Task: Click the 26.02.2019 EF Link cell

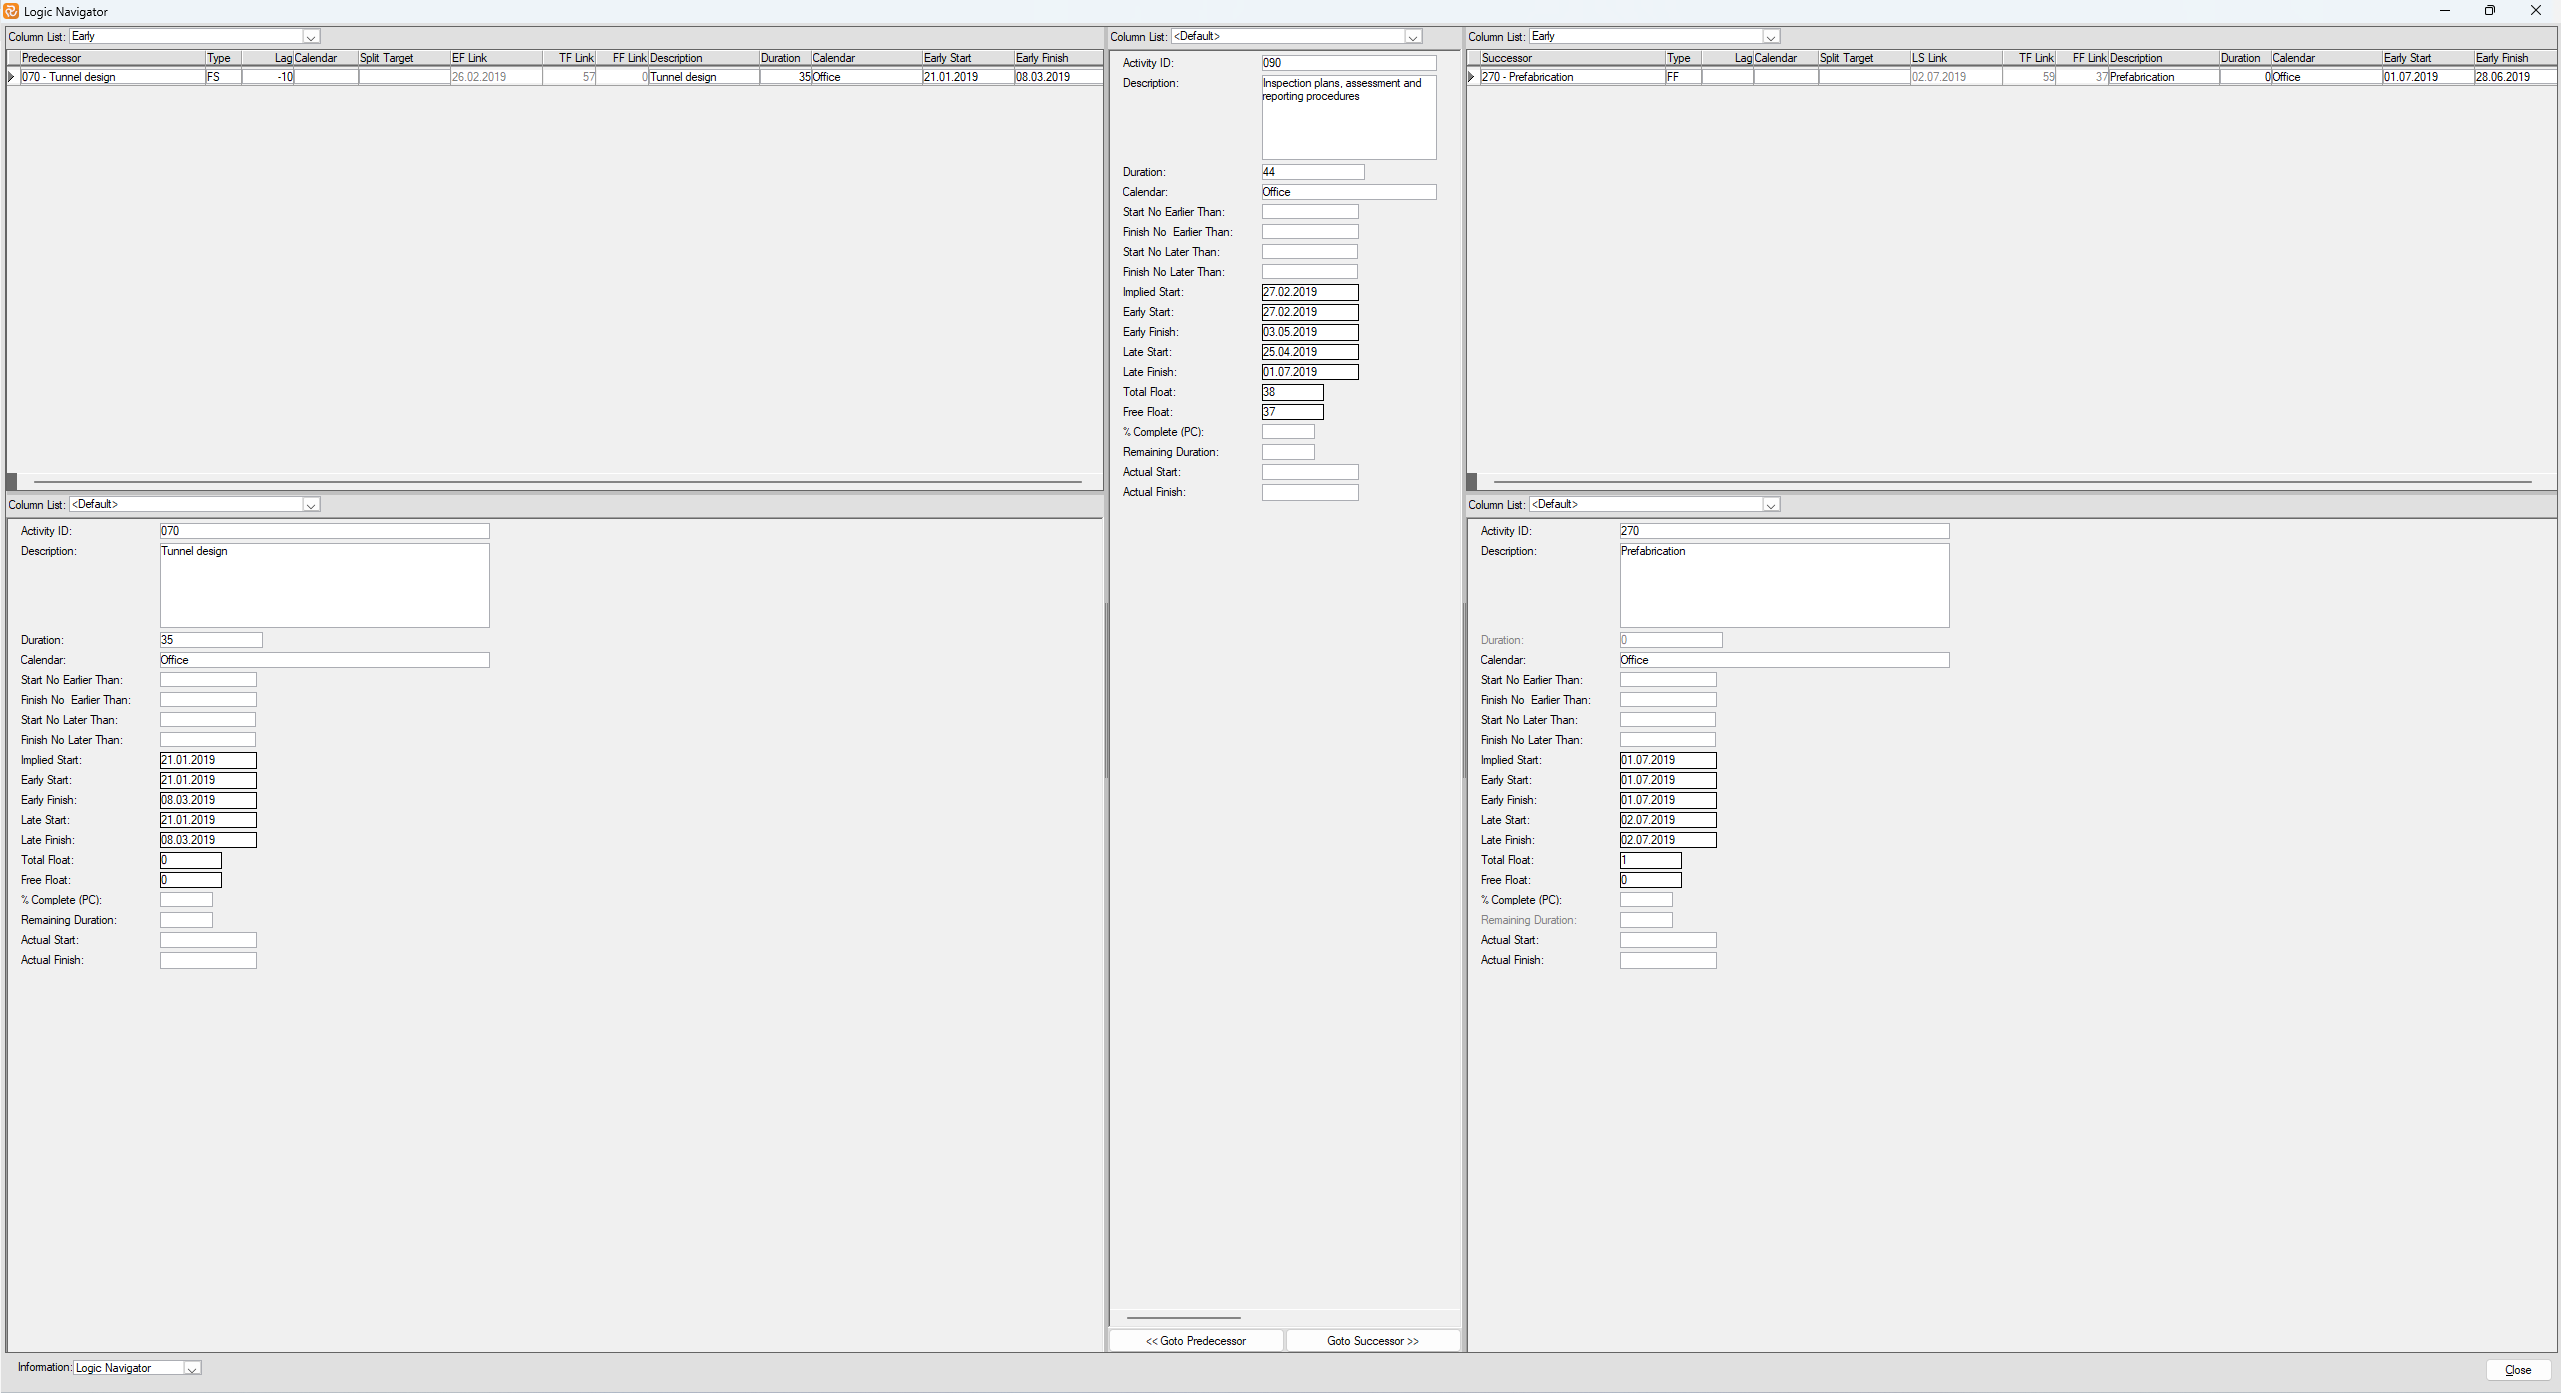Action: [496, 77]
